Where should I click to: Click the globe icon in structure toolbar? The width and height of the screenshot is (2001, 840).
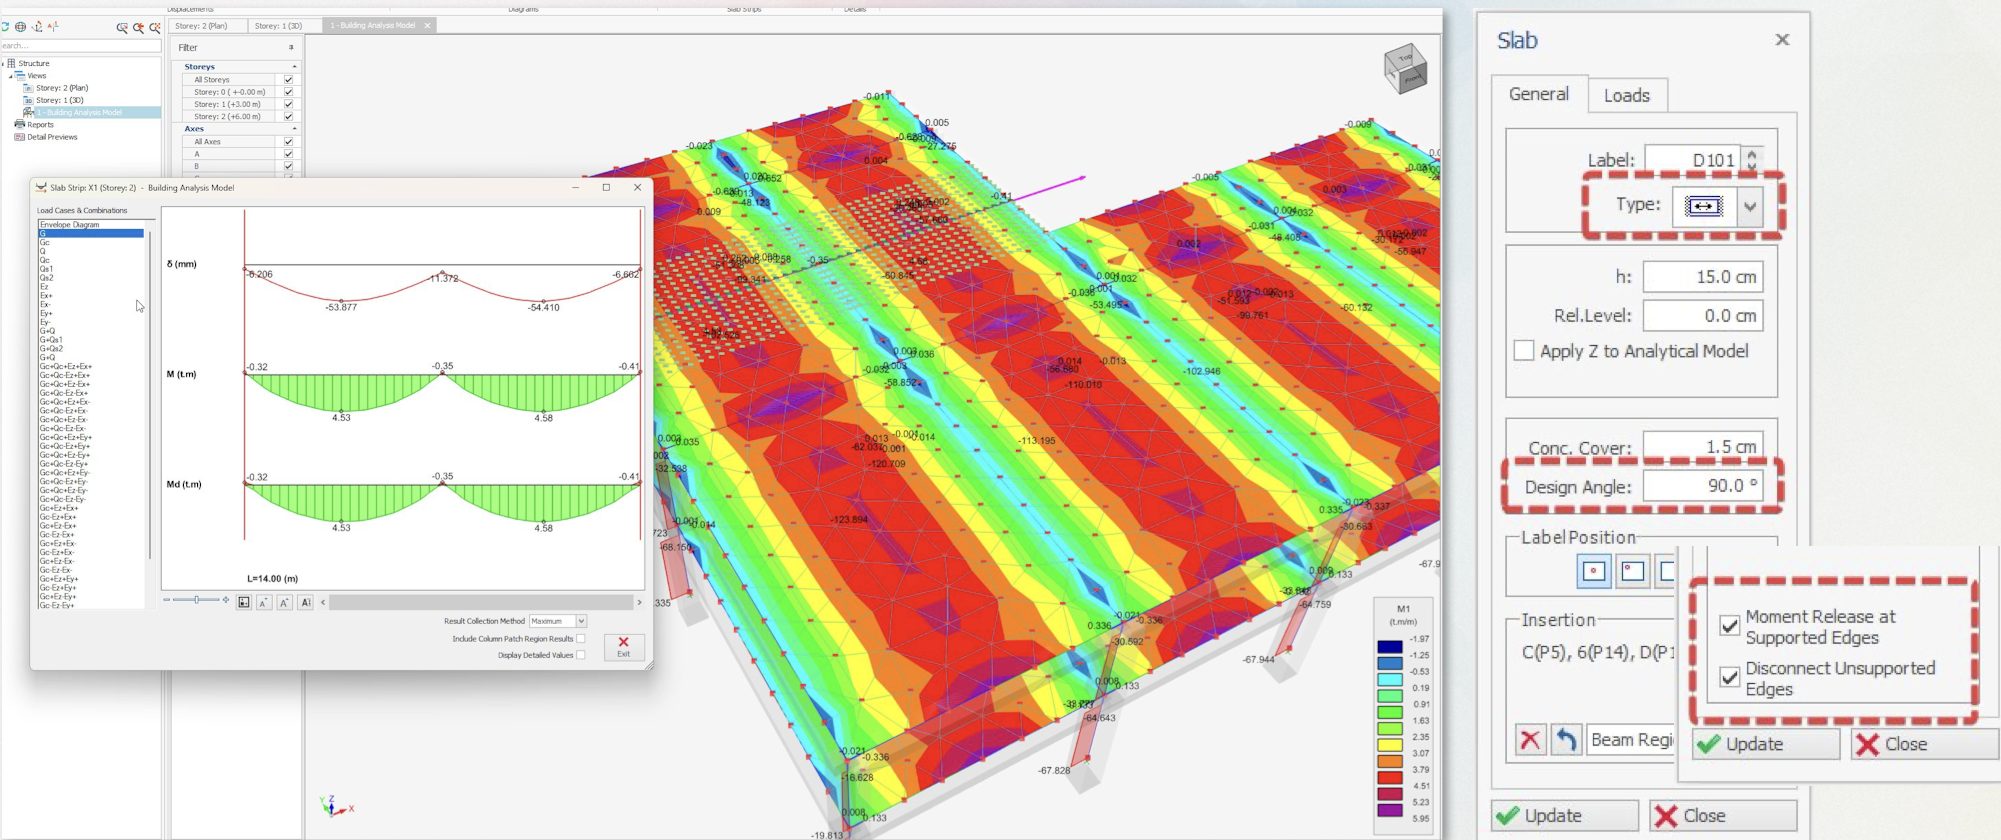(x=20, y=27)
